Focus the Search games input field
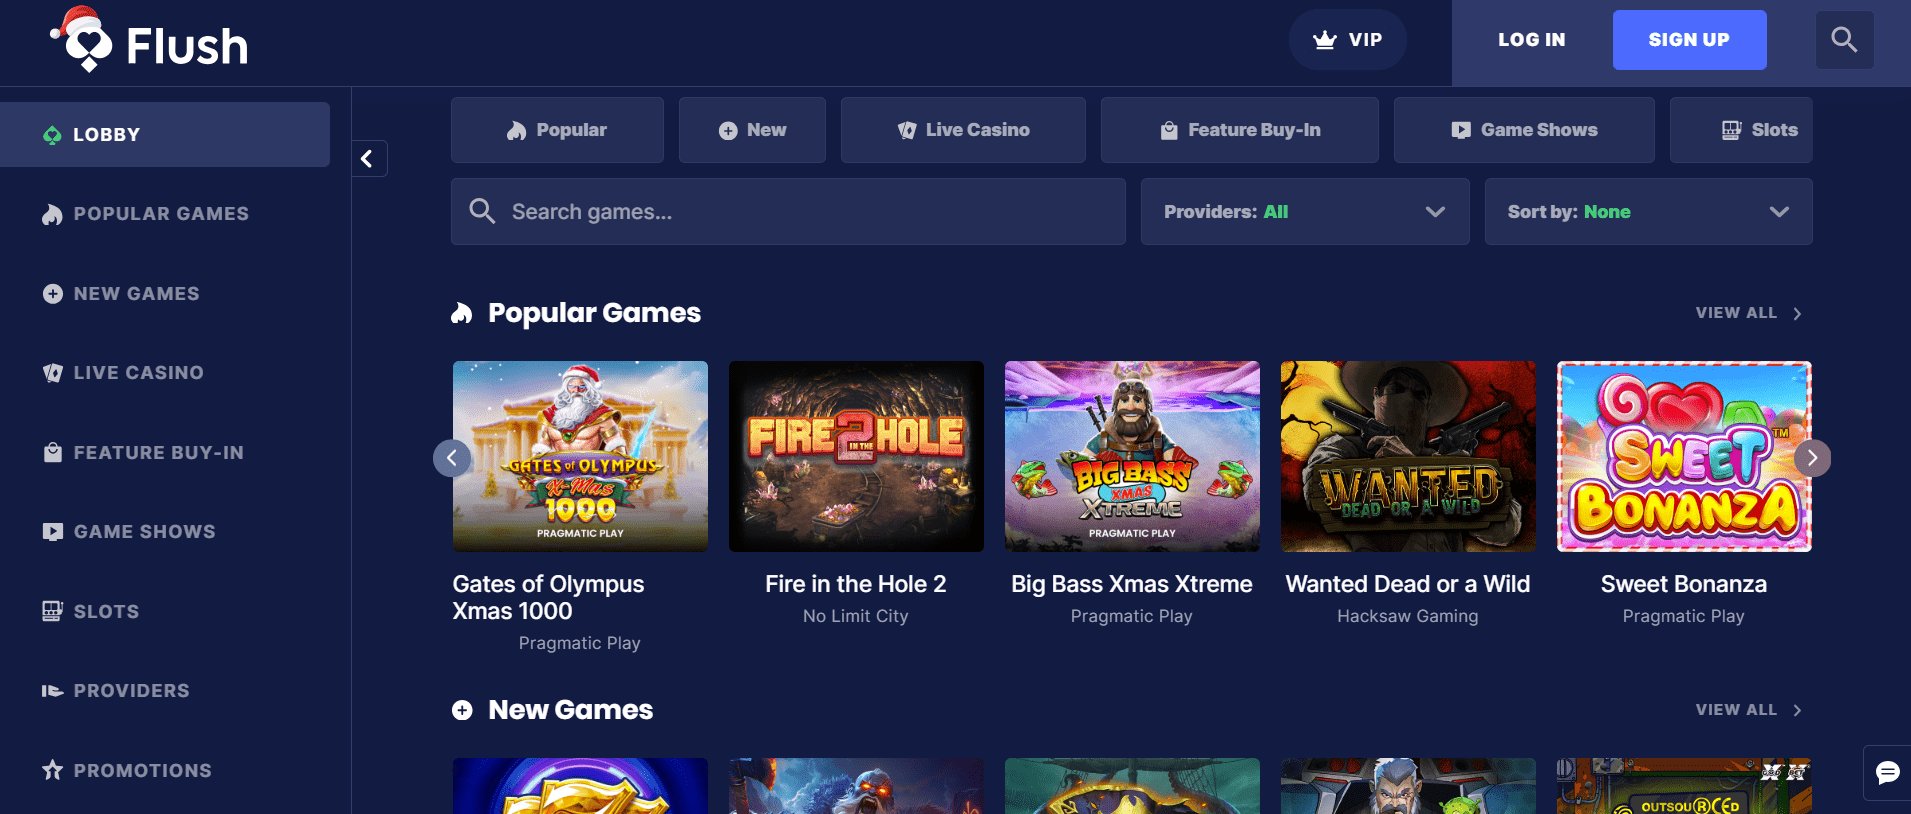The image size is (1911, 814). tap(800, 212)
